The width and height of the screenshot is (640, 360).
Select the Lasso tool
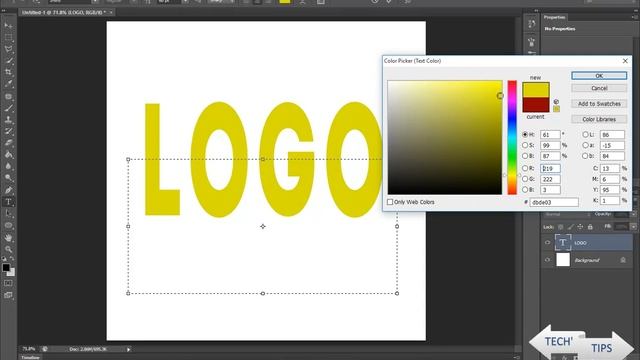coord(8,49)
